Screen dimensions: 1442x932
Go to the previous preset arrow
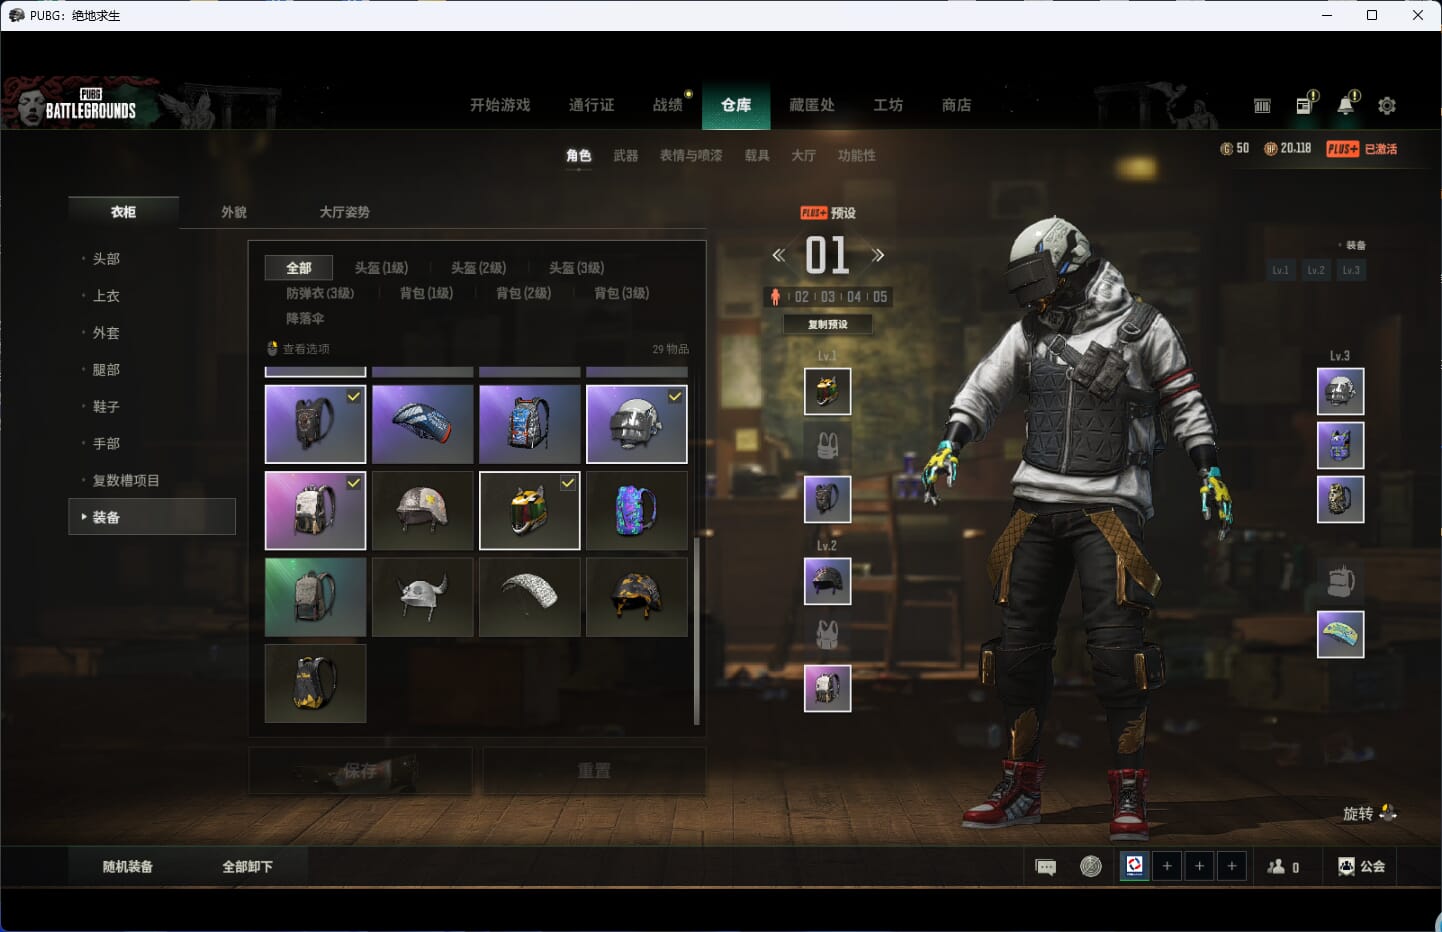(x=779, y=255)
